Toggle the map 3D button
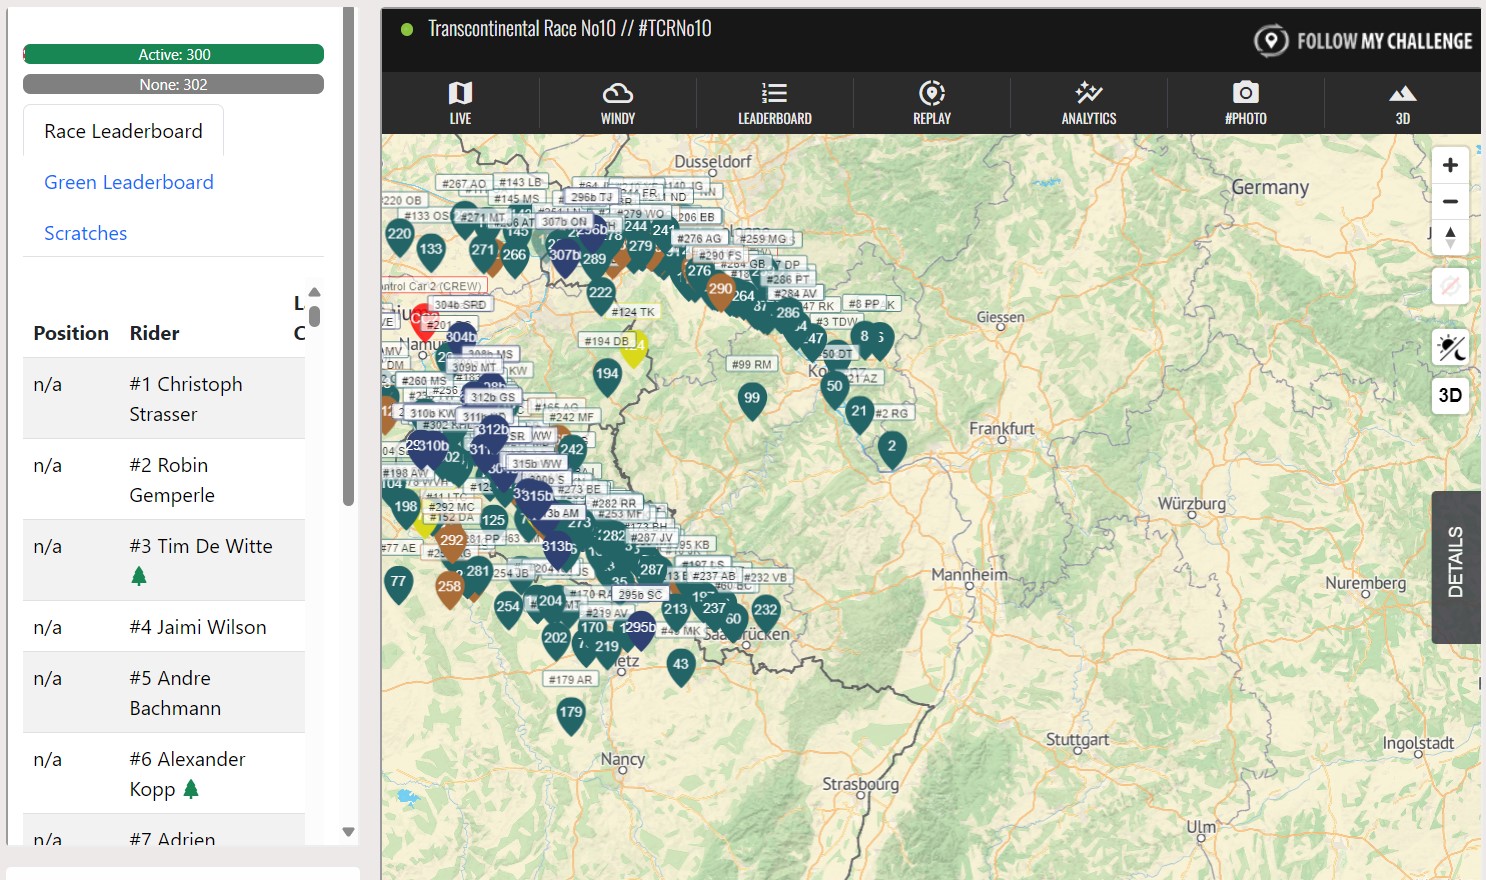 pos(1450,395)
